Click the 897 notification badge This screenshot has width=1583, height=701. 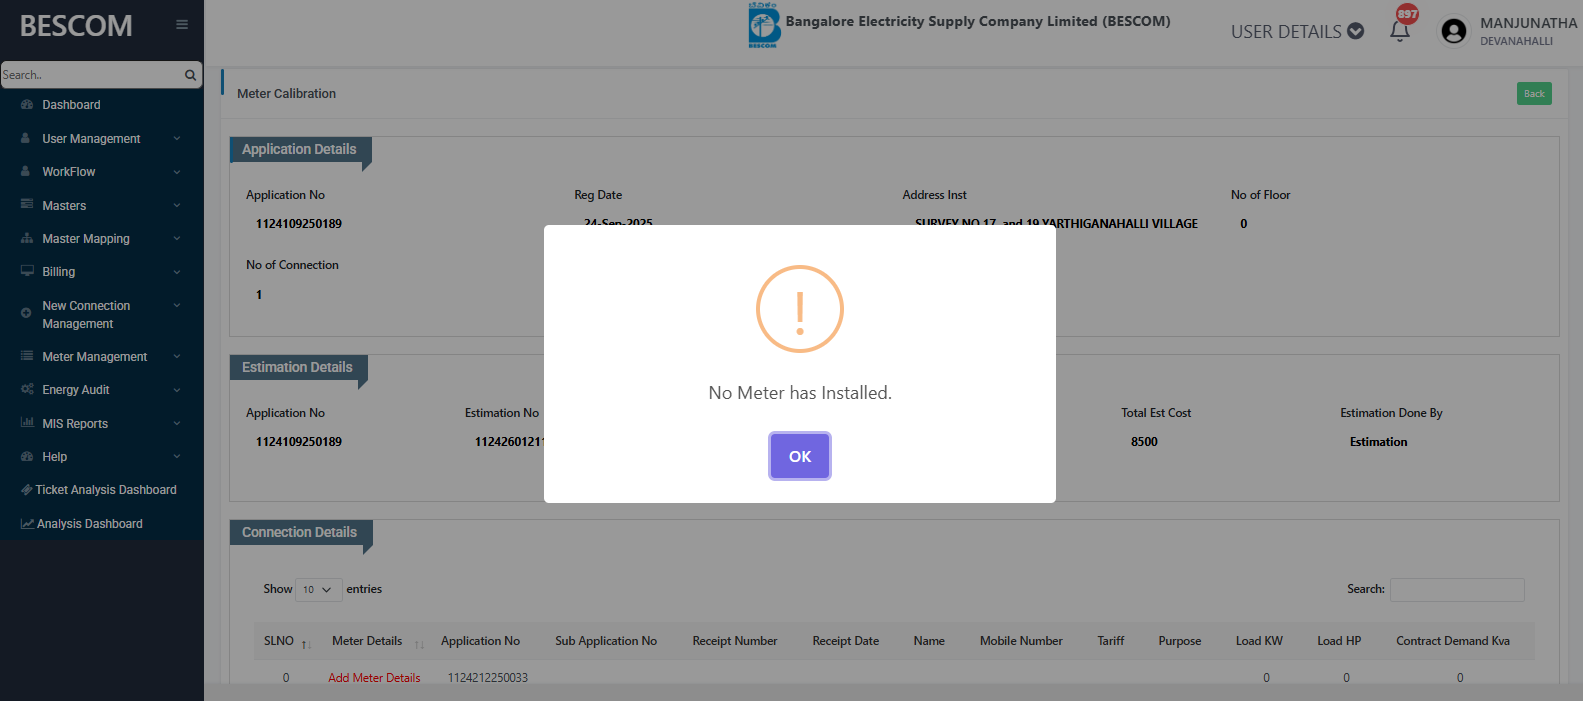[x=1407, y=13]
